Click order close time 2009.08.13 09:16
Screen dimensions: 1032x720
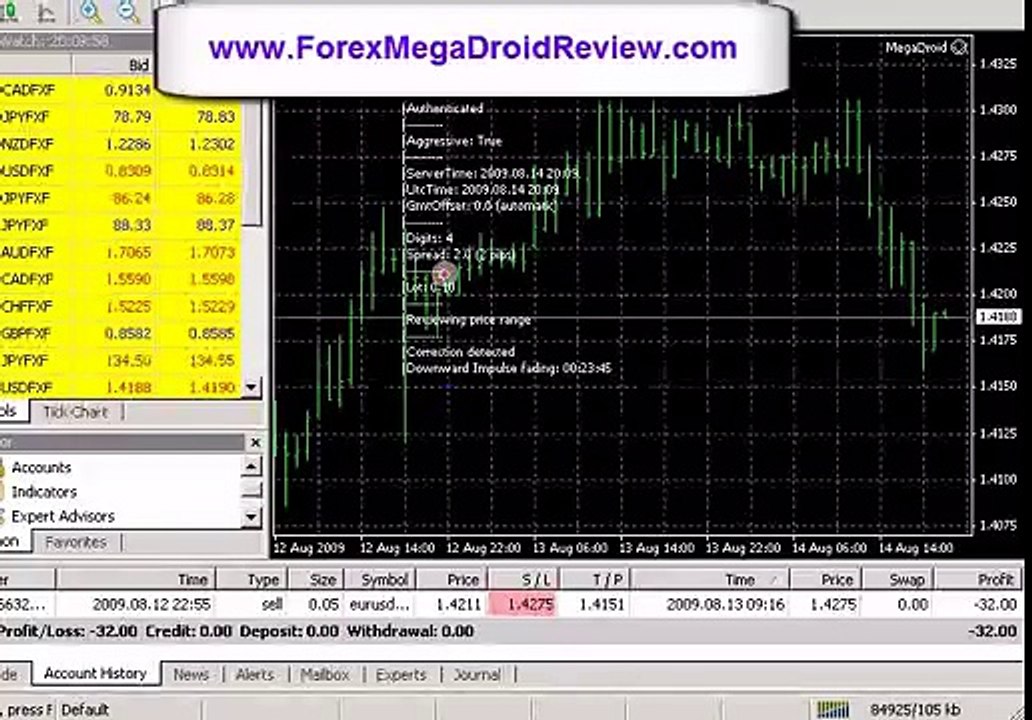point(725,604)
